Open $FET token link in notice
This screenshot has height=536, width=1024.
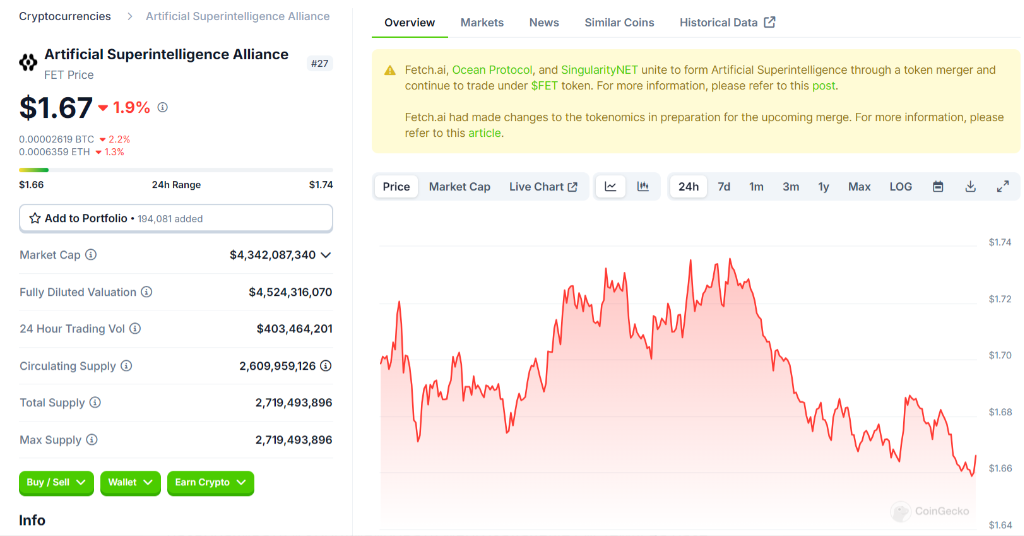click(x=544, y=86)
